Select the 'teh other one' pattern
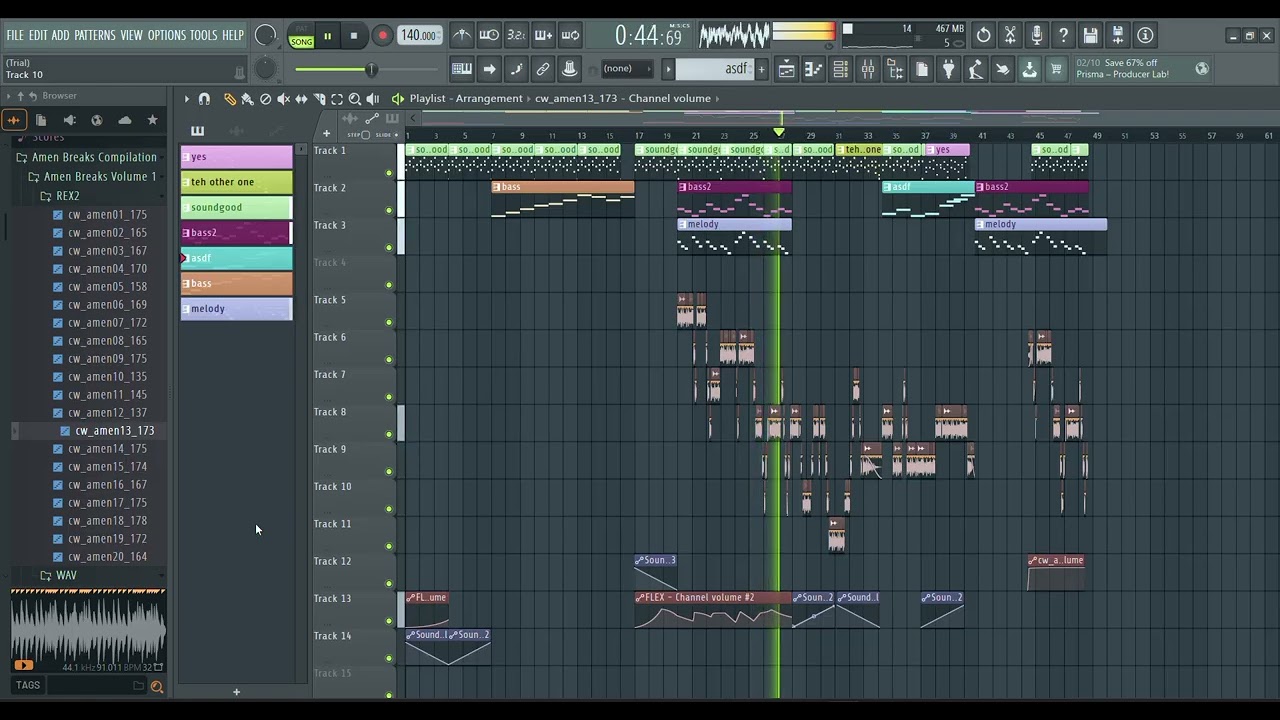This screenshot has width=1280, height=720. pyautogui.click(x=236, y=182)
